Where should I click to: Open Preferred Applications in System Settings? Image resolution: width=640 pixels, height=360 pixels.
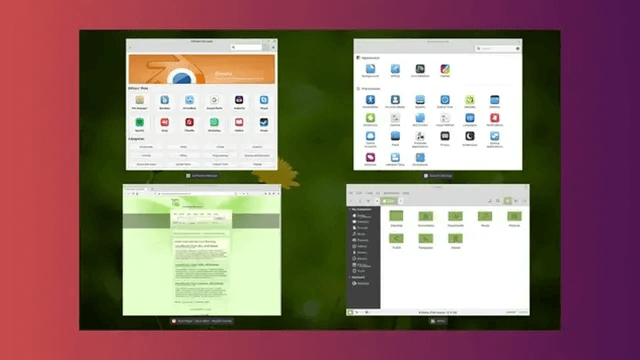(420, 139)
